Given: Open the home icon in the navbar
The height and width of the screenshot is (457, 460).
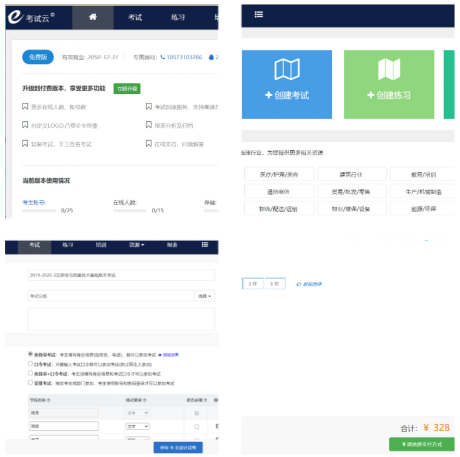Looking at the screenshot, I should click(93, 17).
